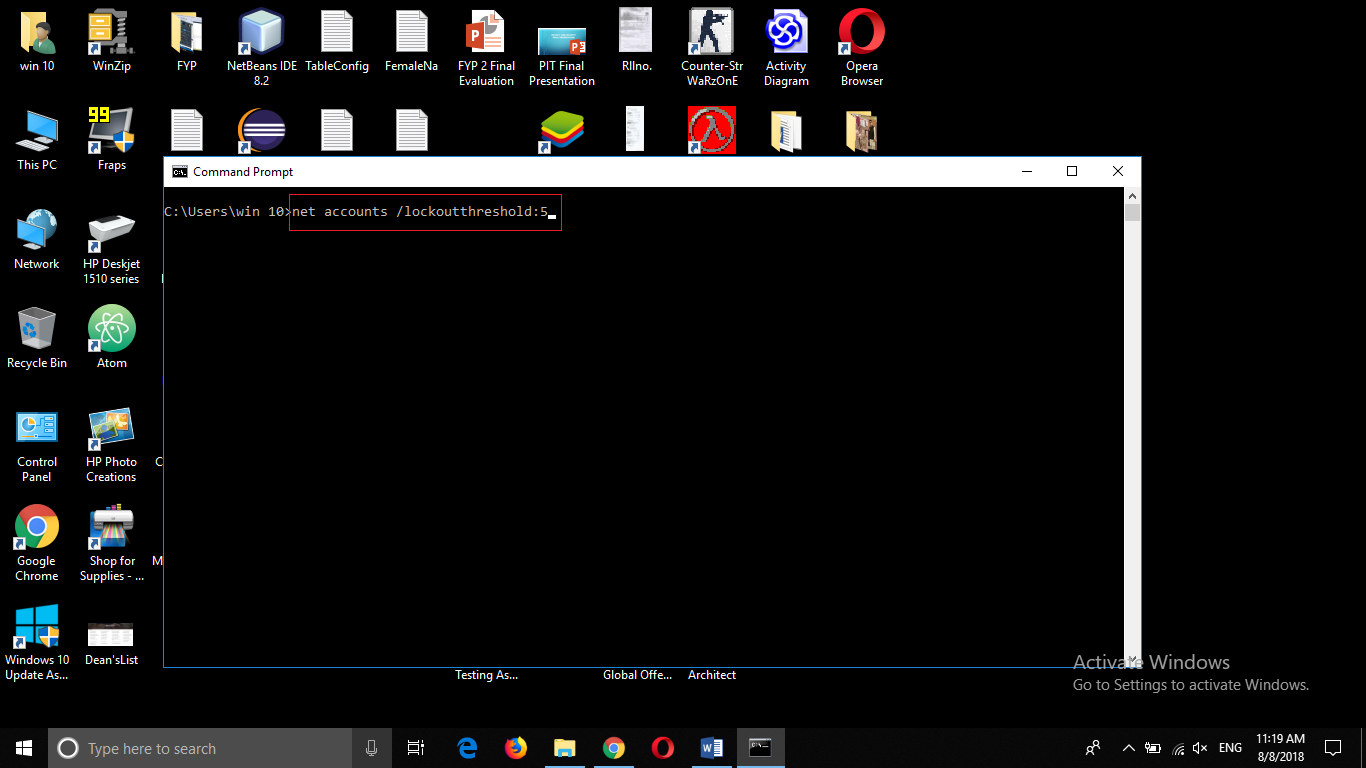Launch Firefox from the taskbar

[515, 747]
